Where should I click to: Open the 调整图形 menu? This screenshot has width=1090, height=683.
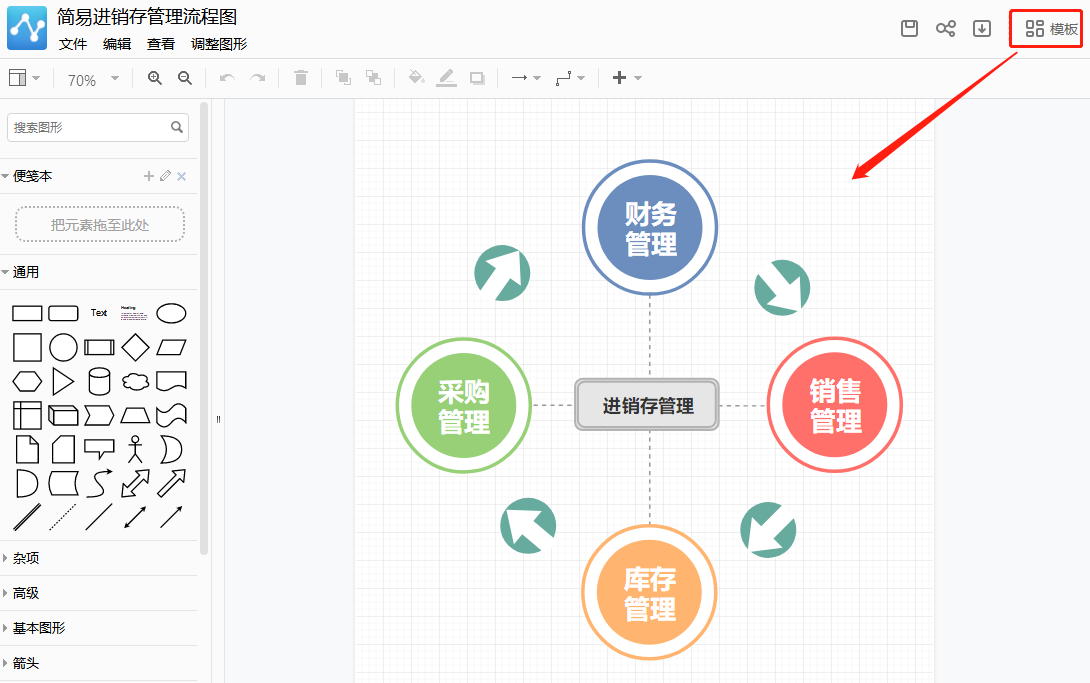[x=219, y=44]
